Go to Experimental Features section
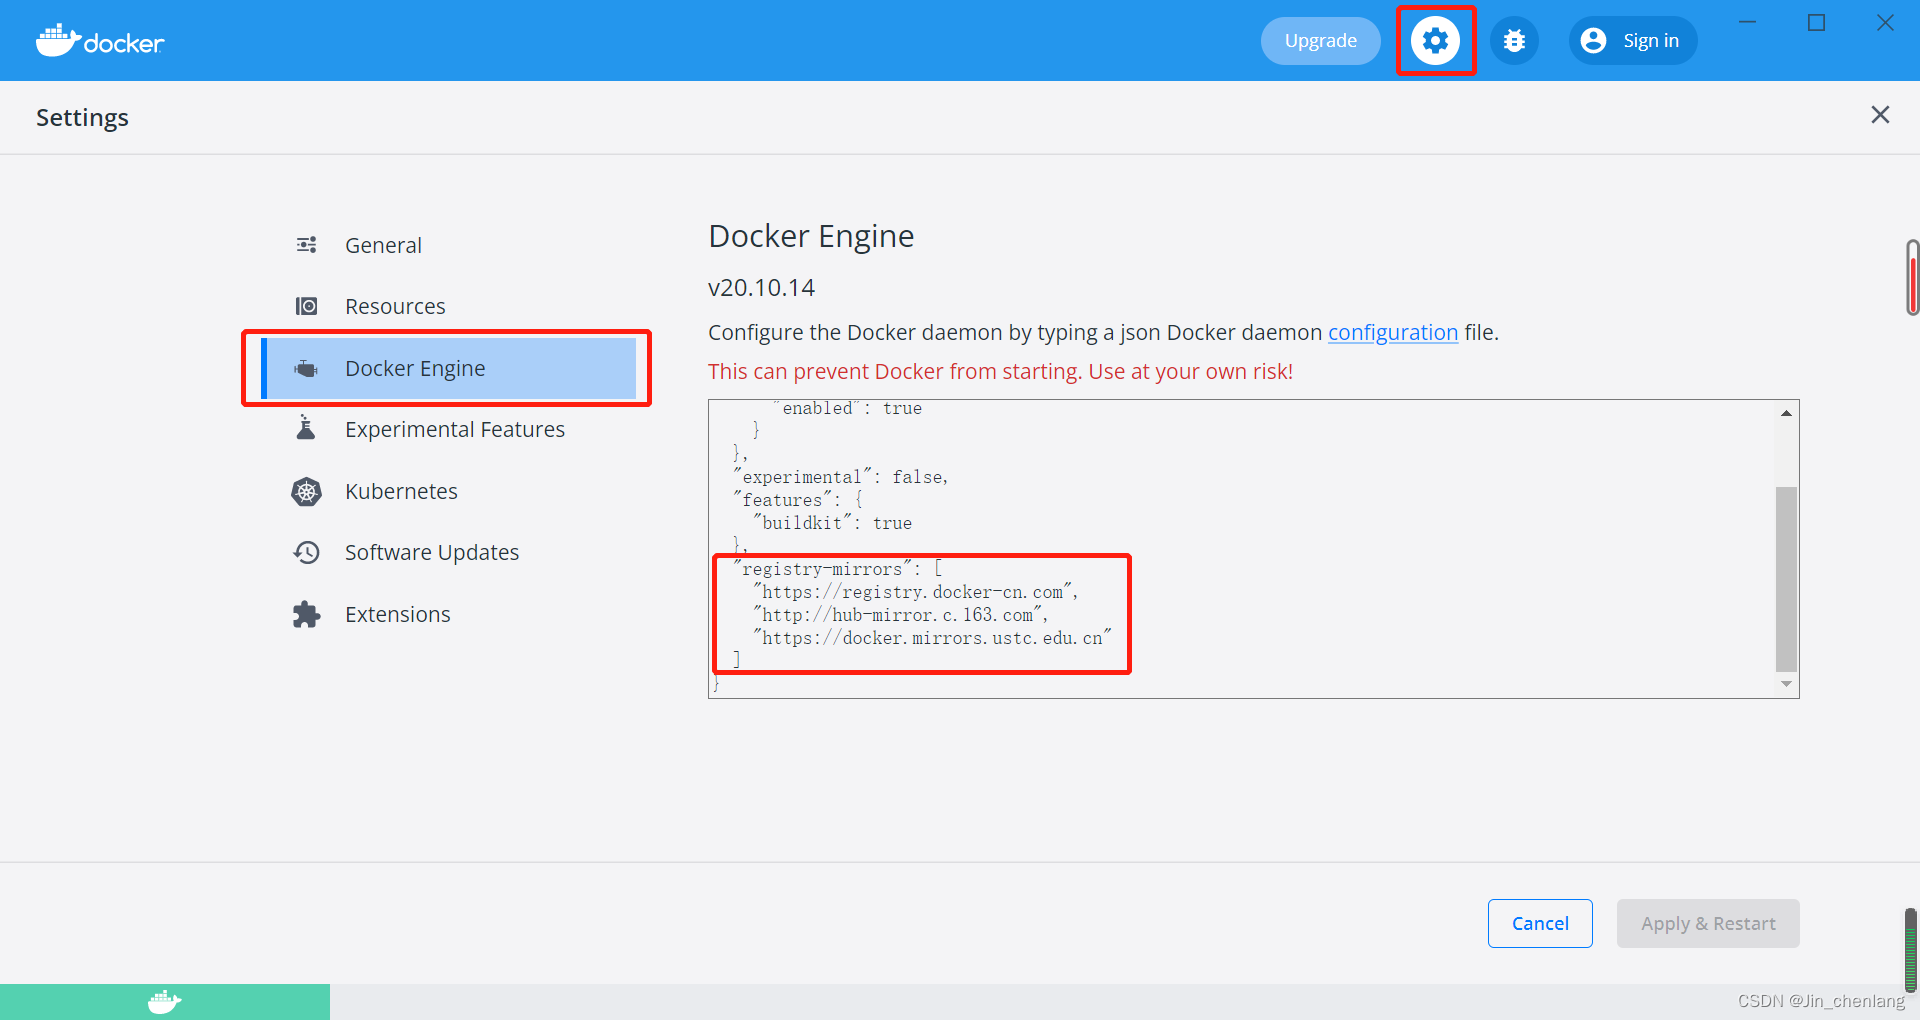 pos(448,429)
